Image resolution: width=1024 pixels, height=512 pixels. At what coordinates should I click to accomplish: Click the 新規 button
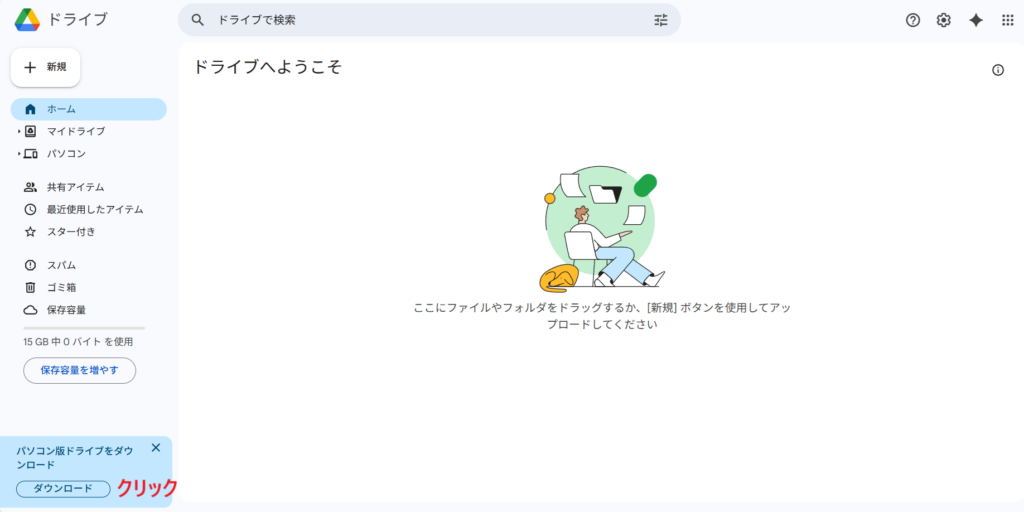[x=45, y=67]
